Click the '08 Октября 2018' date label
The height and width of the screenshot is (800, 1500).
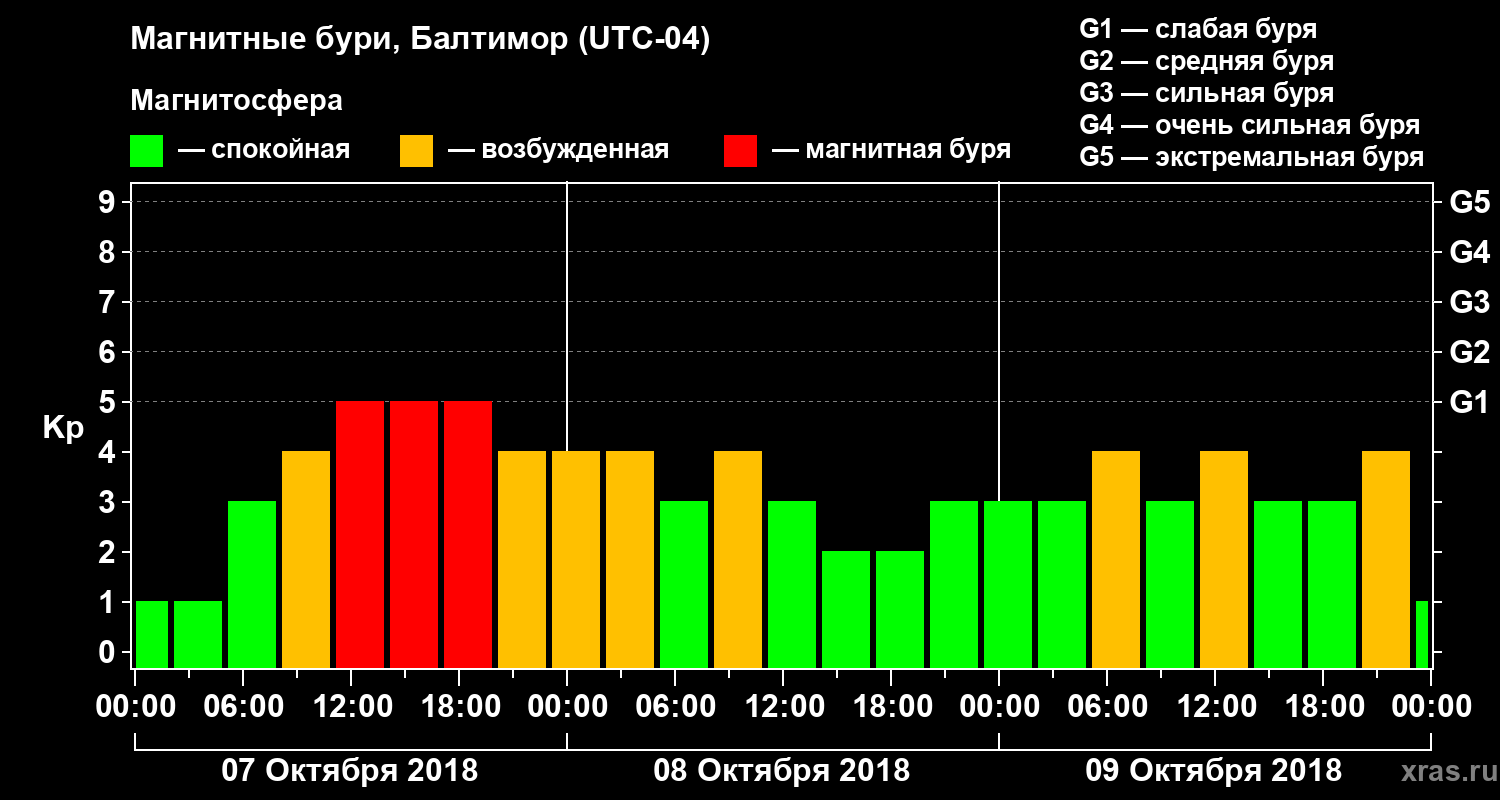click(782, 770)
